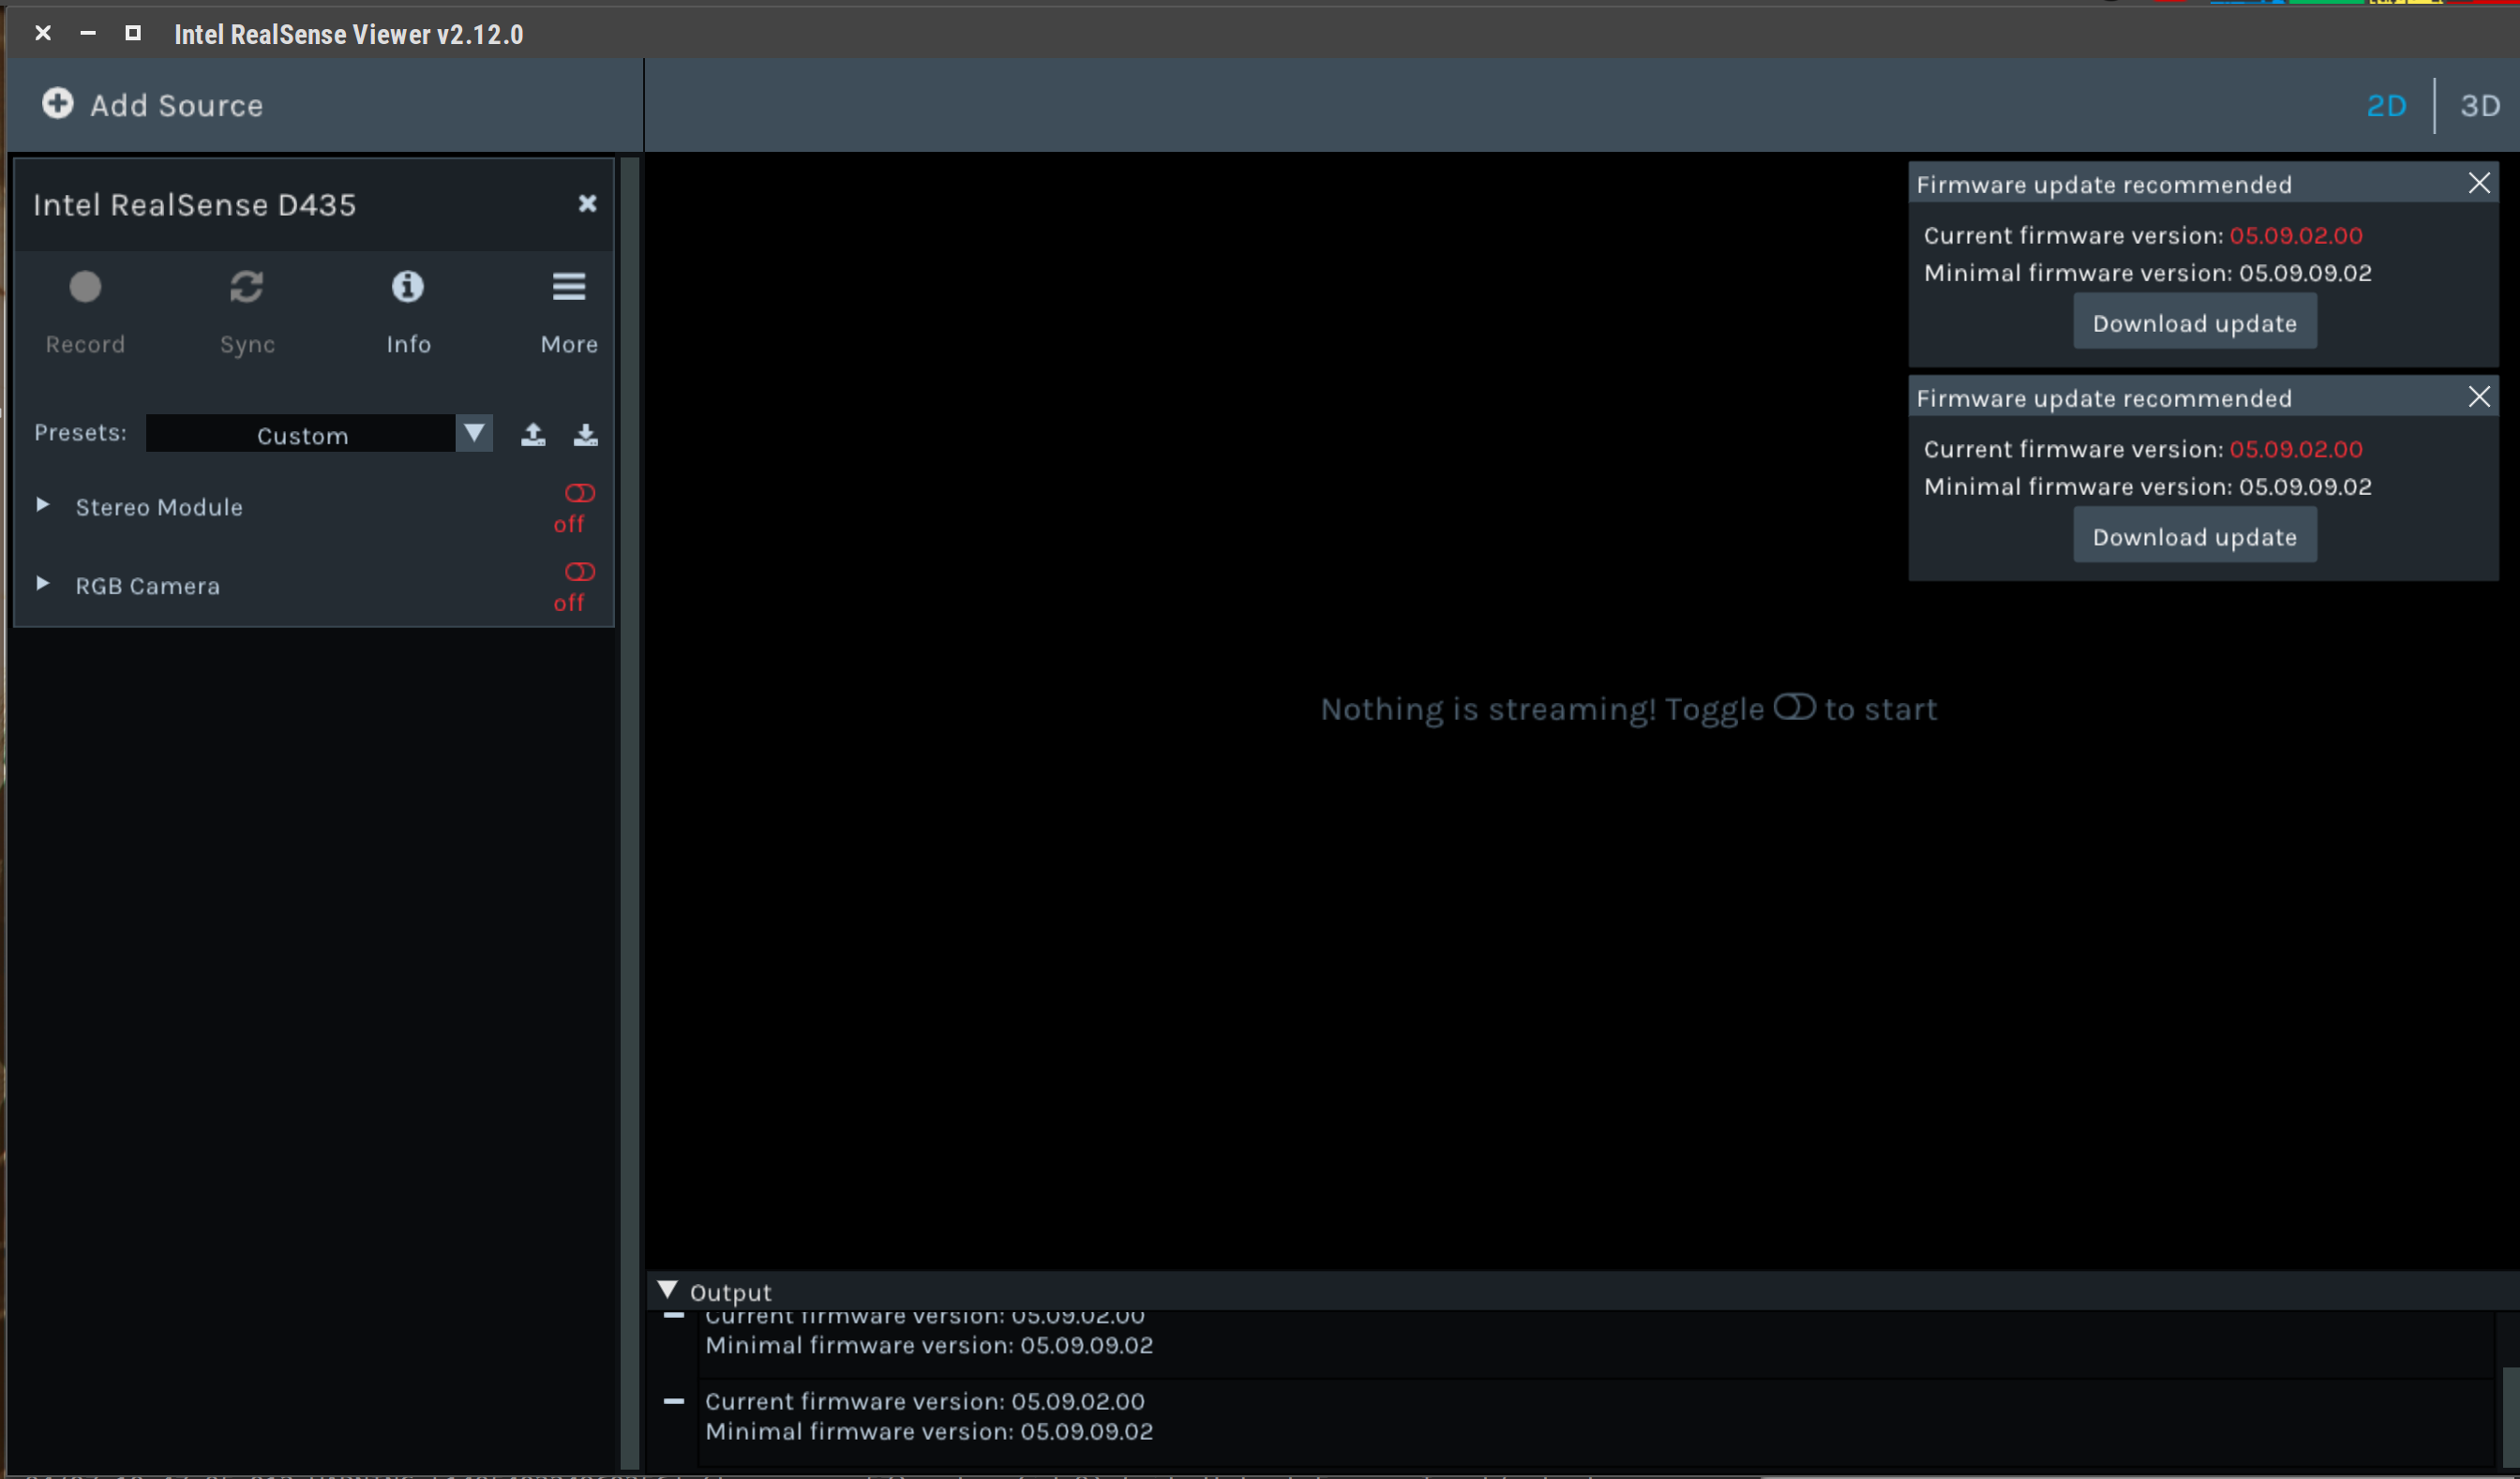2520x1479 pixels.
Task: Switch to the 3D view tab
Action: click(2481, 105)
